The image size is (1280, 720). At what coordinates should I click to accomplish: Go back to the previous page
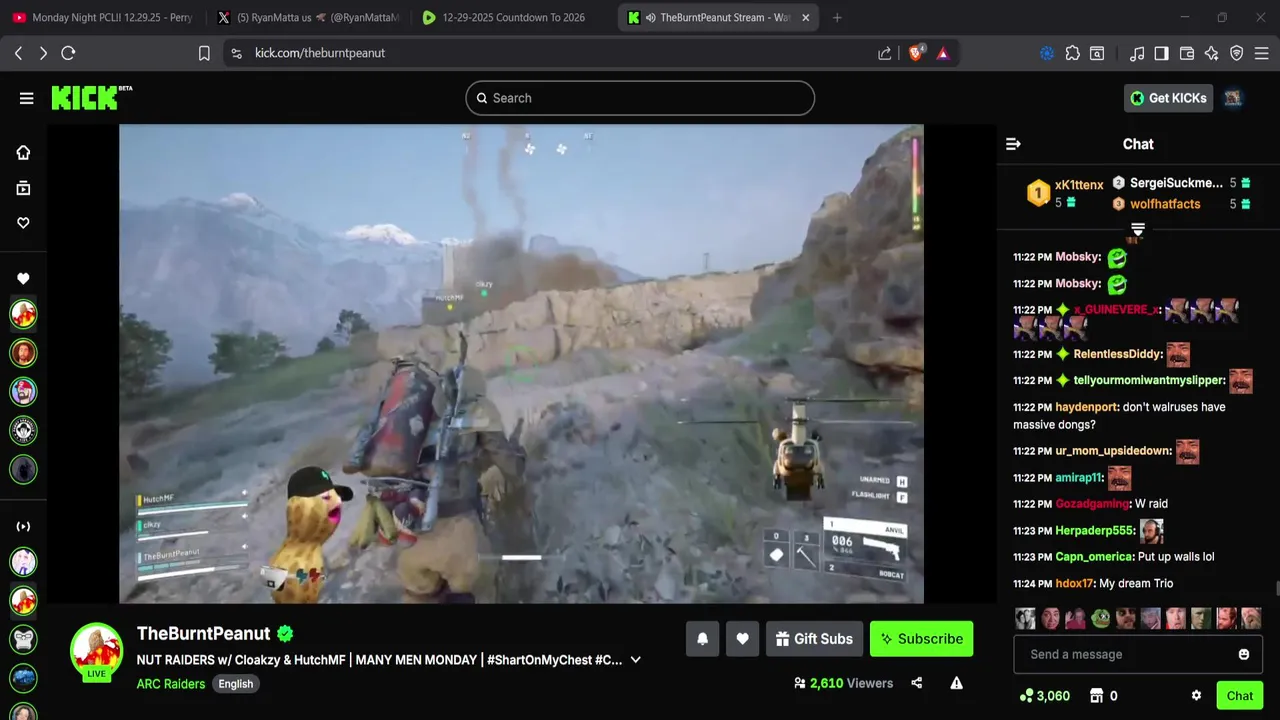(x=18, y=53)
